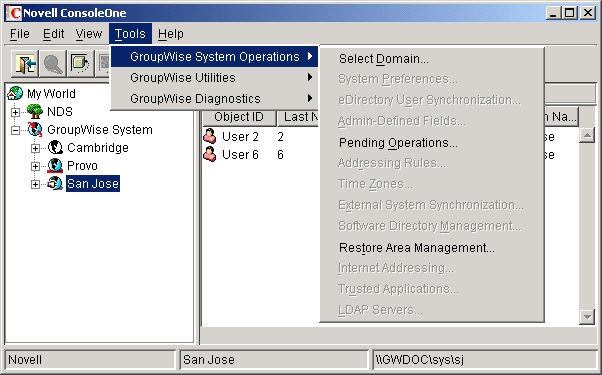
Task: Click the GroupWise System globe icon
Action: (x=35, y=129)
